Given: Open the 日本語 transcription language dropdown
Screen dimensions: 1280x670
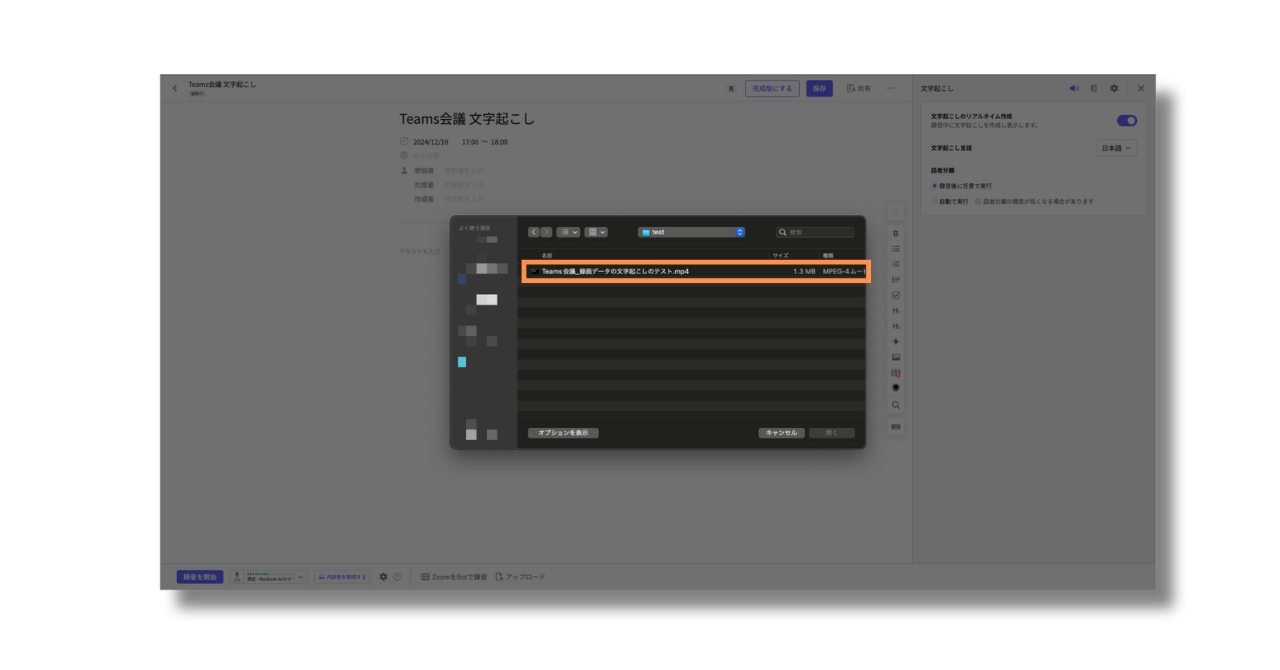Looking at the screenshot, I should point(1116,148).
